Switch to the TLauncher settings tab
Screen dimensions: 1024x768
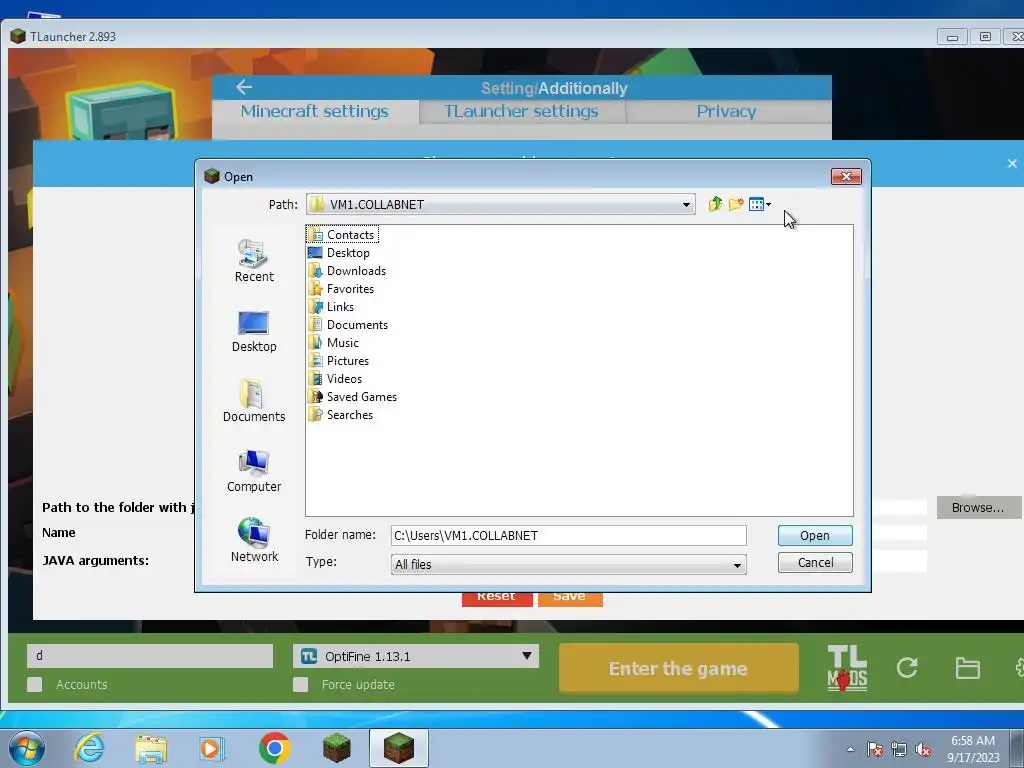coord(521,112)
